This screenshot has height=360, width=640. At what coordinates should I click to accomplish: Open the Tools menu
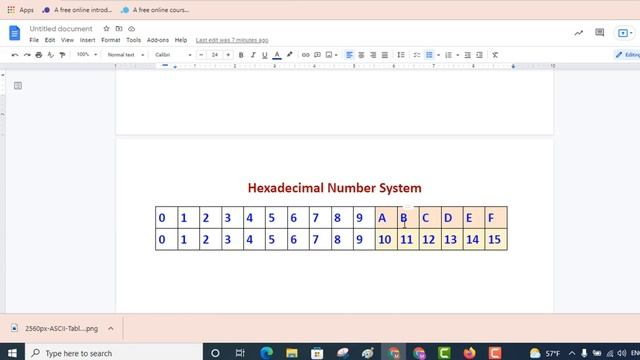click(x=133, y=40)
